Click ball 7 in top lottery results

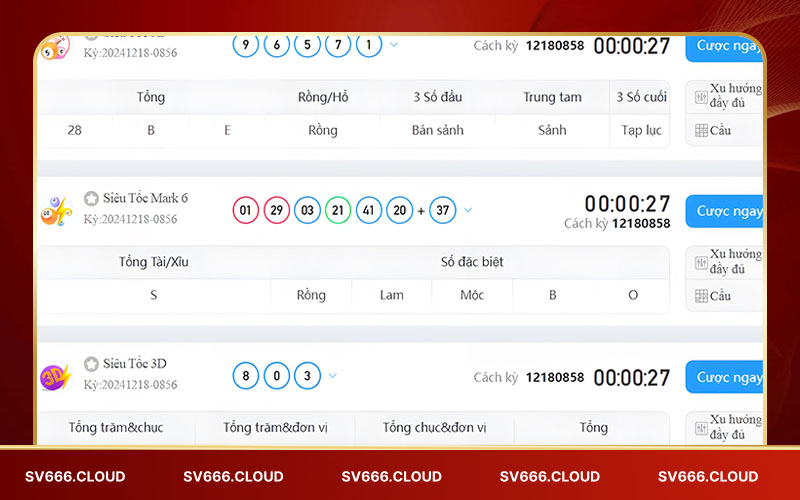pos(338,45)
